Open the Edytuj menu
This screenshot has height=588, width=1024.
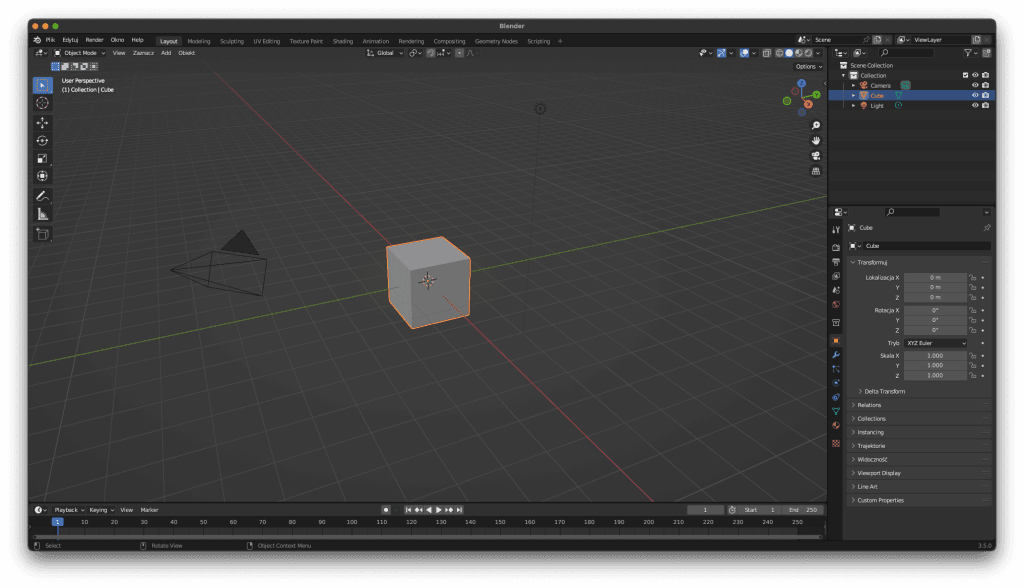pyautogui.click(x=70, y=40)
